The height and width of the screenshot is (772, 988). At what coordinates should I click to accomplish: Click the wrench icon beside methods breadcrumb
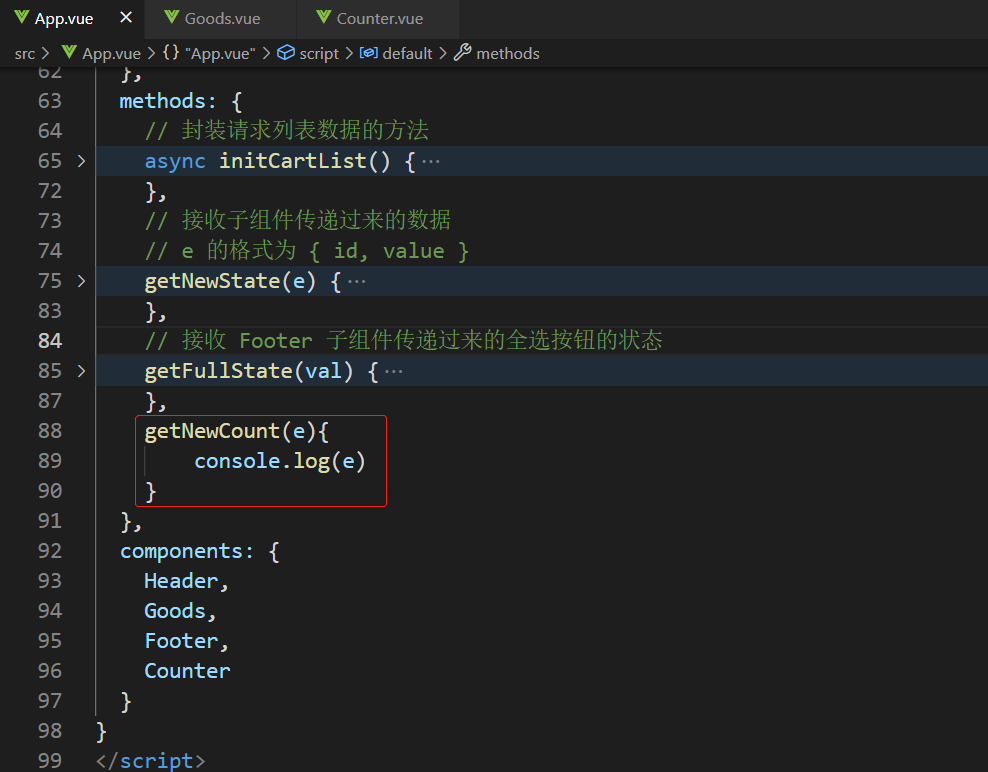coord(462,52)
